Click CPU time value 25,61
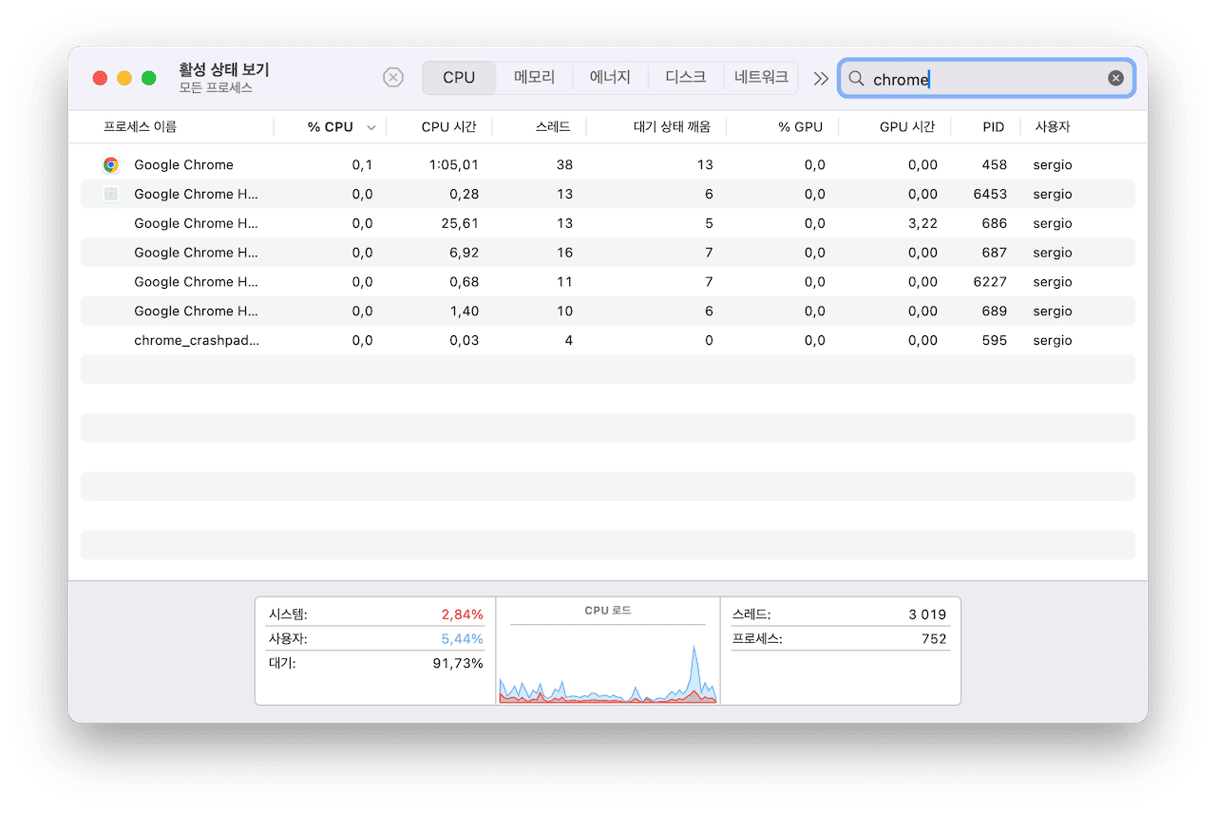This screenshot has height=813, width=1216. pos(460,223)
